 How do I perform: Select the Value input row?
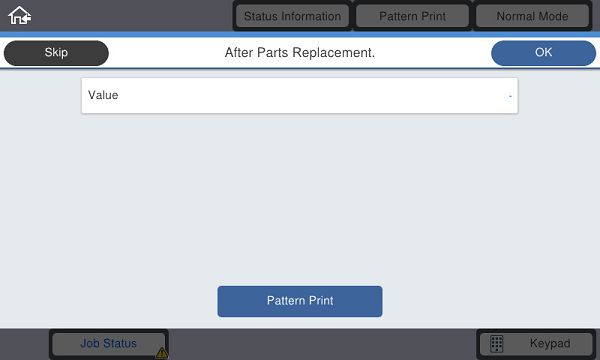tap(300, 96)
